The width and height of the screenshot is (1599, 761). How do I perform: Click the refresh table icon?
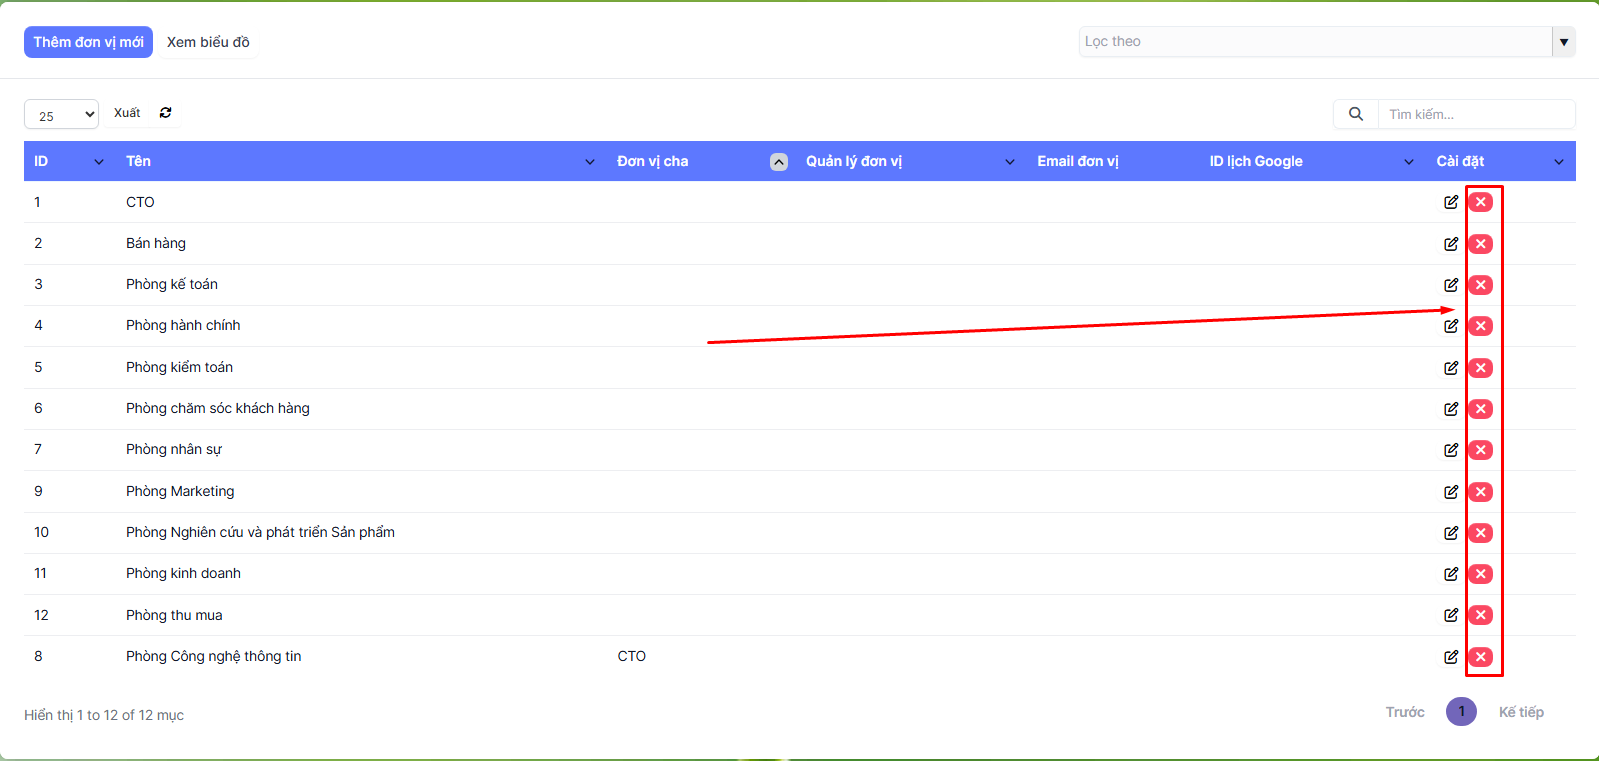166,113
